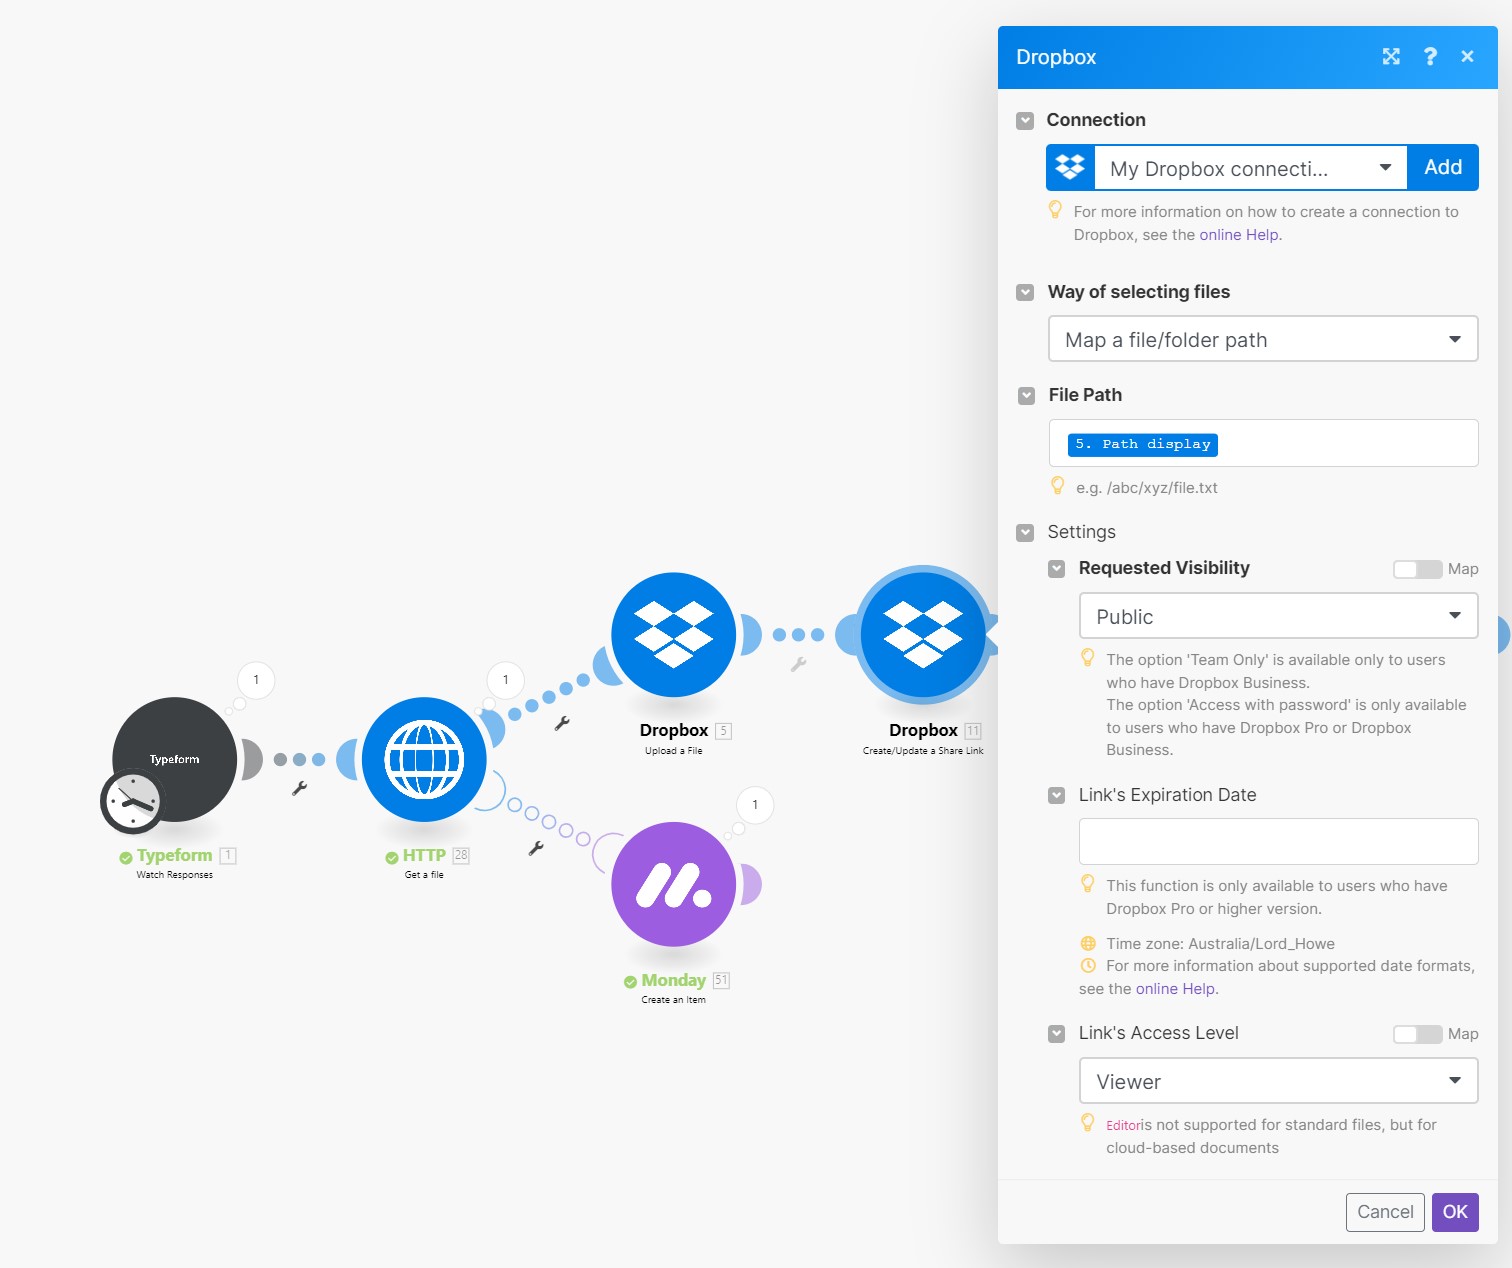Close the Dropbox settings panel
The width and height of the screenshot is (1512, 1268).
click(1467, 57)
